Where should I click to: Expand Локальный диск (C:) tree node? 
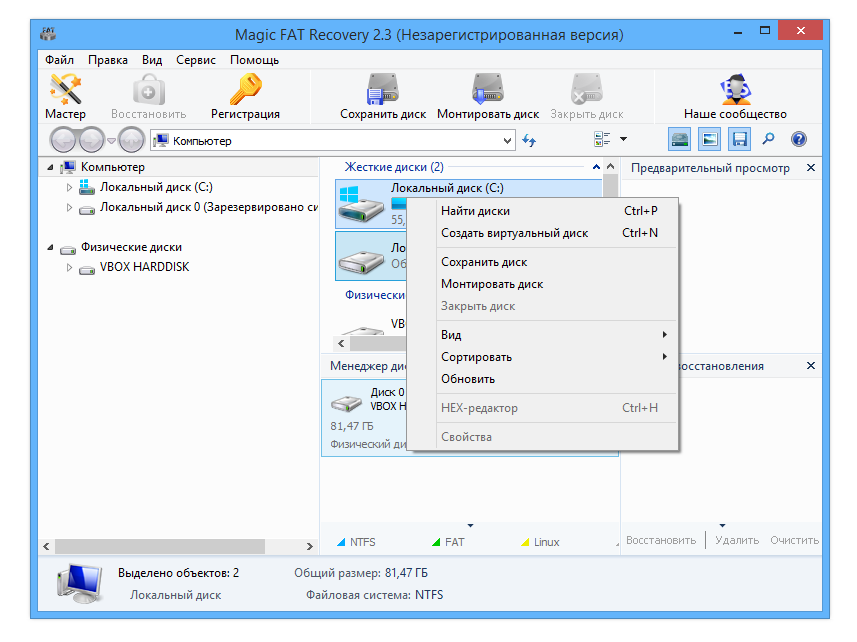[69, 187]
